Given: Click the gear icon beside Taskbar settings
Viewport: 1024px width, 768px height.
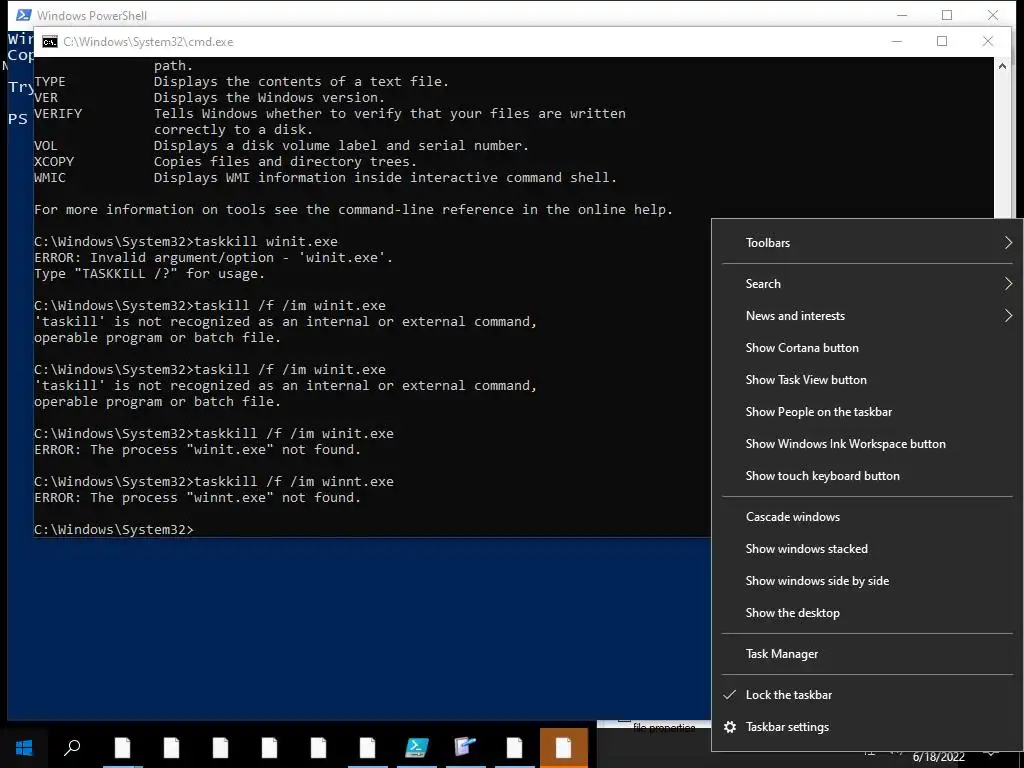Looking at the screenshot, I should click(730, 727).
